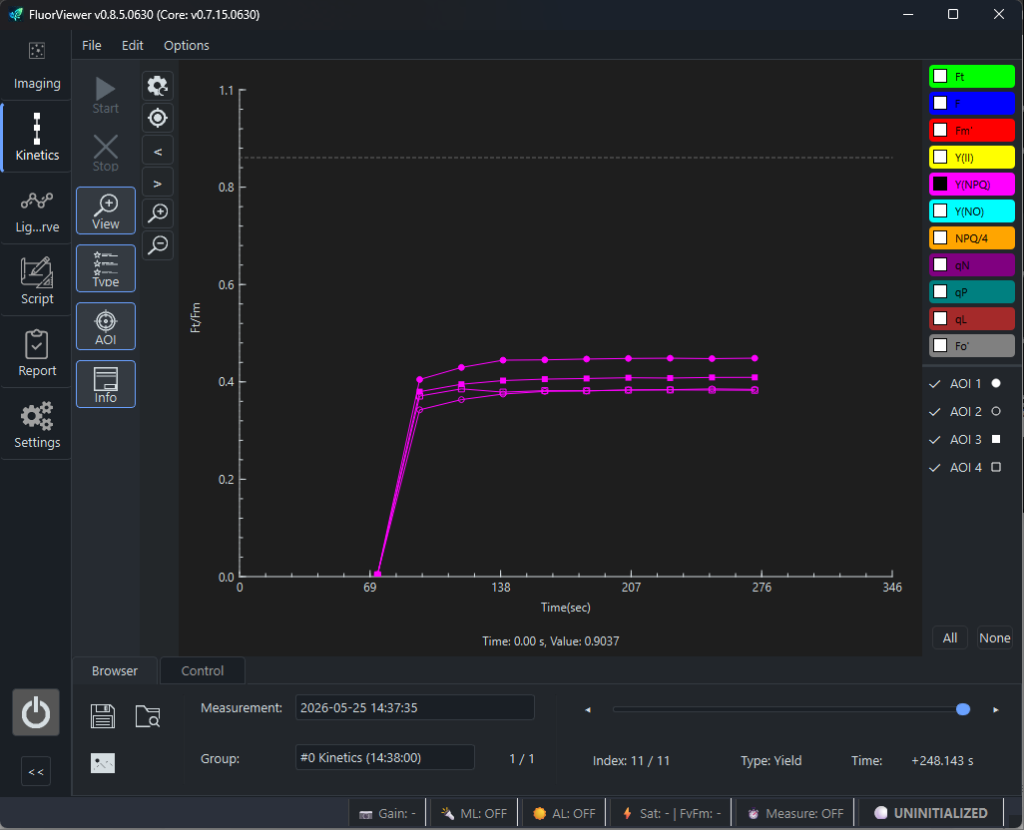Image resolution: width=1024 pixels, height=830 pixels.
Task: Click the save disk icon
Action: [103, 716]
